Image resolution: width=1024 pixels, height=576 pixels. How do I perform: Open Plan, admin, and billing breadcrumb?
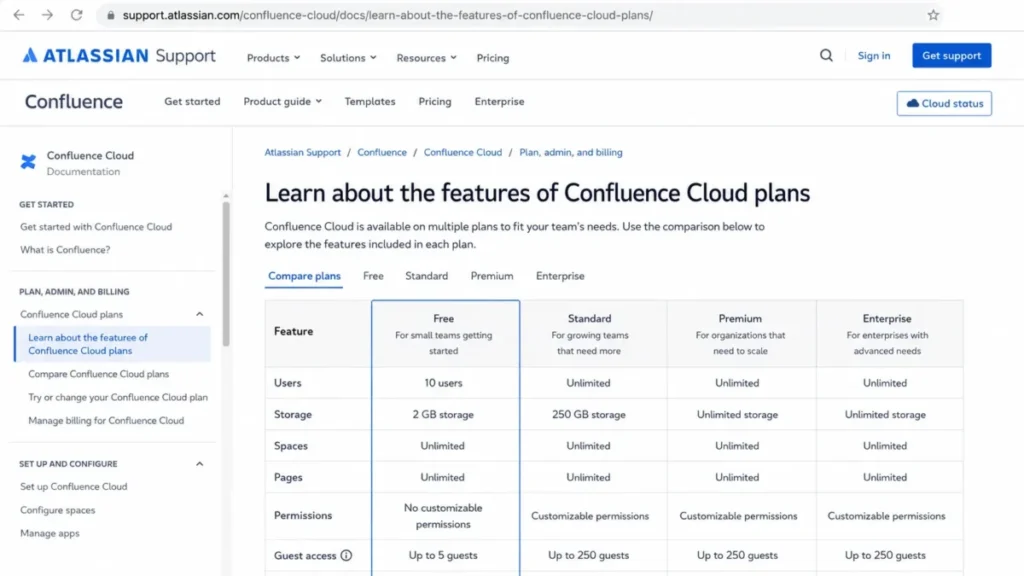tap(570, 152)
